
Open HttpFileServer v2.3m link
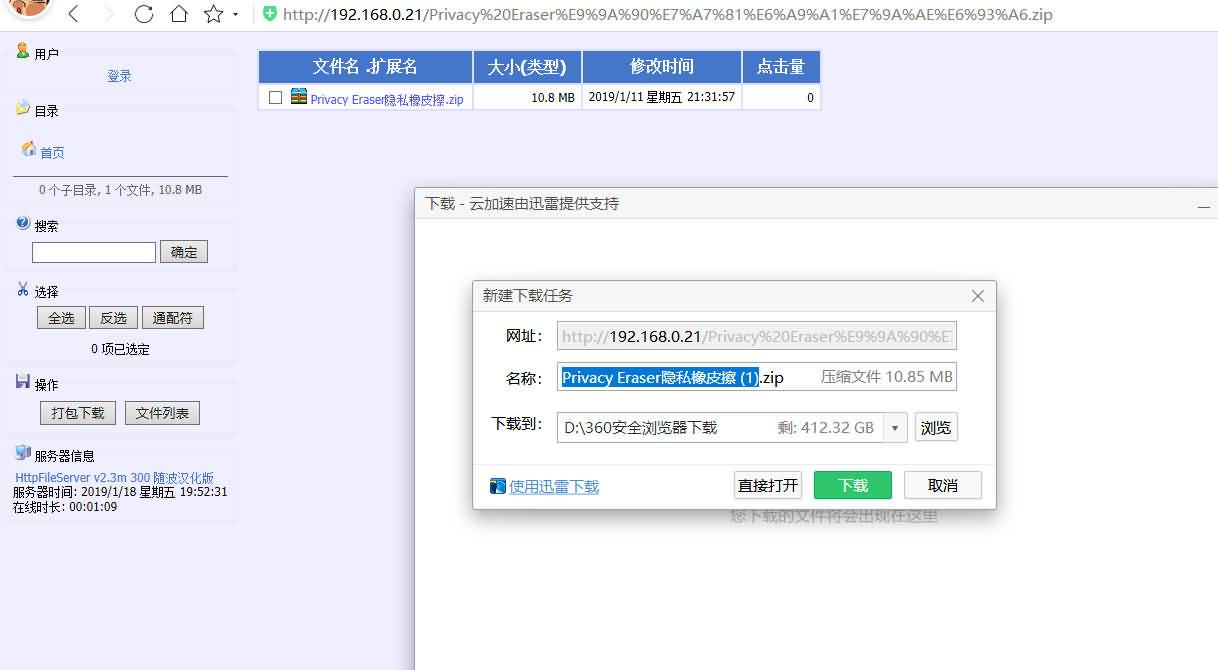click(x=114, y=478)
